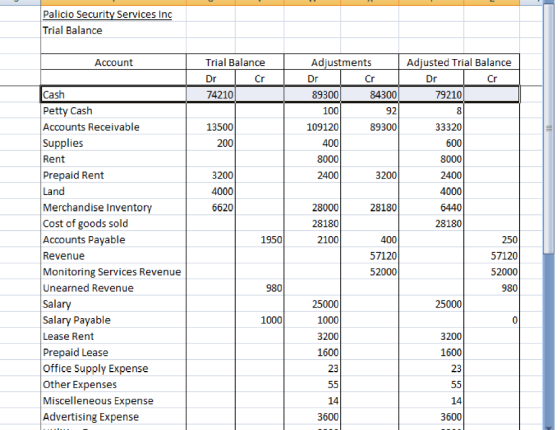Click the Accounts Payable label
The image size is (560, 430).
(x=84, y=240)
